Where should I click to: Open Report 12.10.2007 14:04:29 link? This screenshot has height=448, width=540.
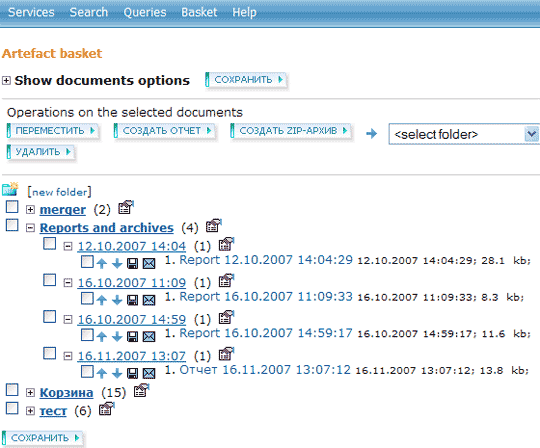(x=266, y=260)
